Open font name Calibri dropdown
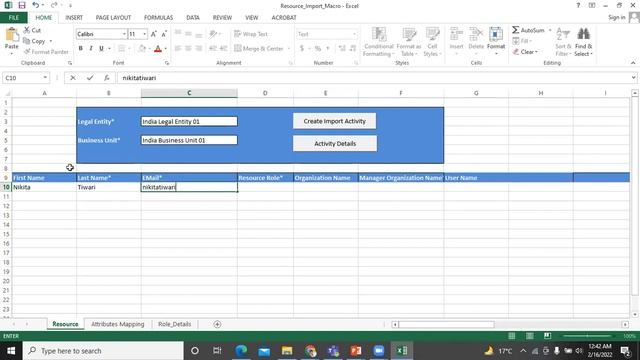640x360 pixels. [124, 34]
